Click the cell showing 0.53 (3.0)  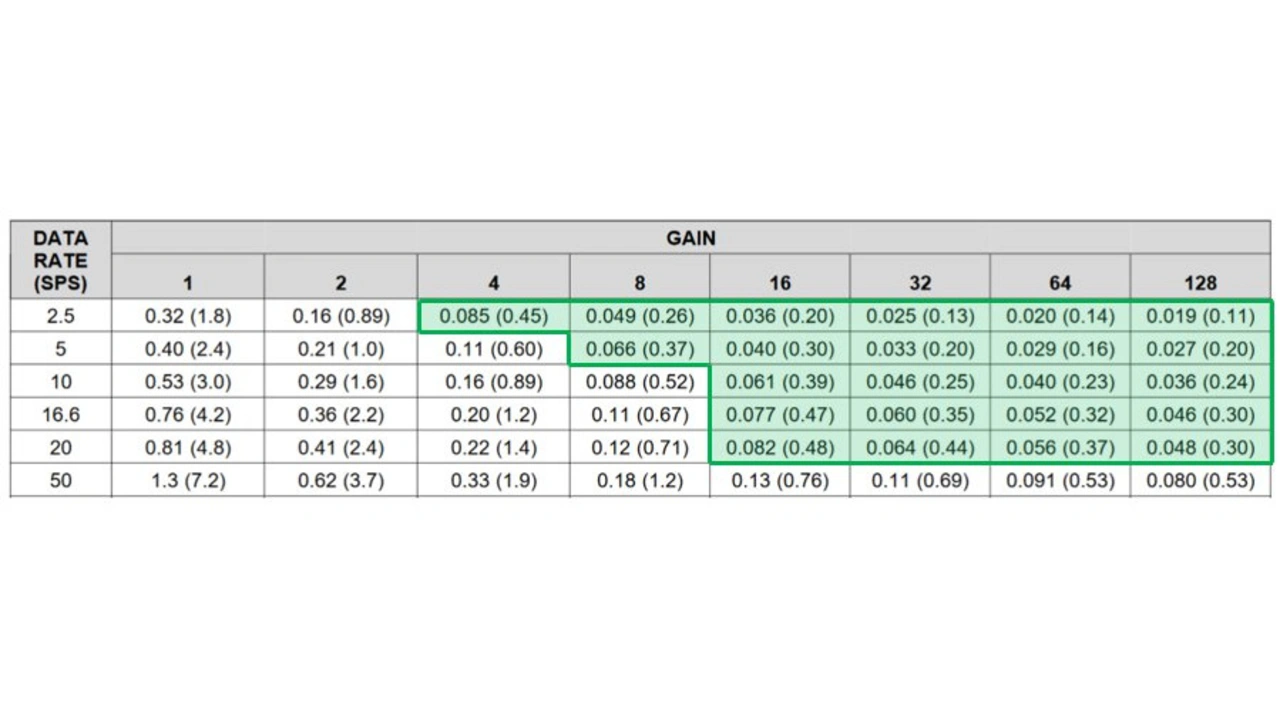point(188,382)
